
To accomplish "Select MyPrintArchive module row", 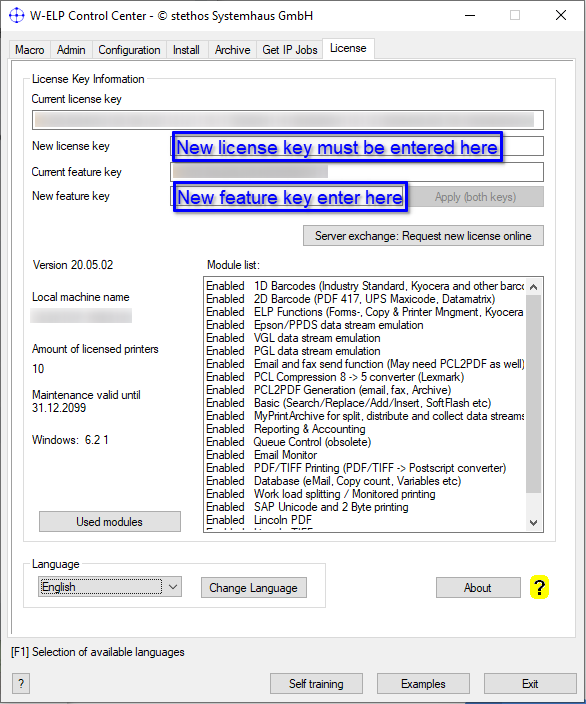I will click(x=365, y=416).
